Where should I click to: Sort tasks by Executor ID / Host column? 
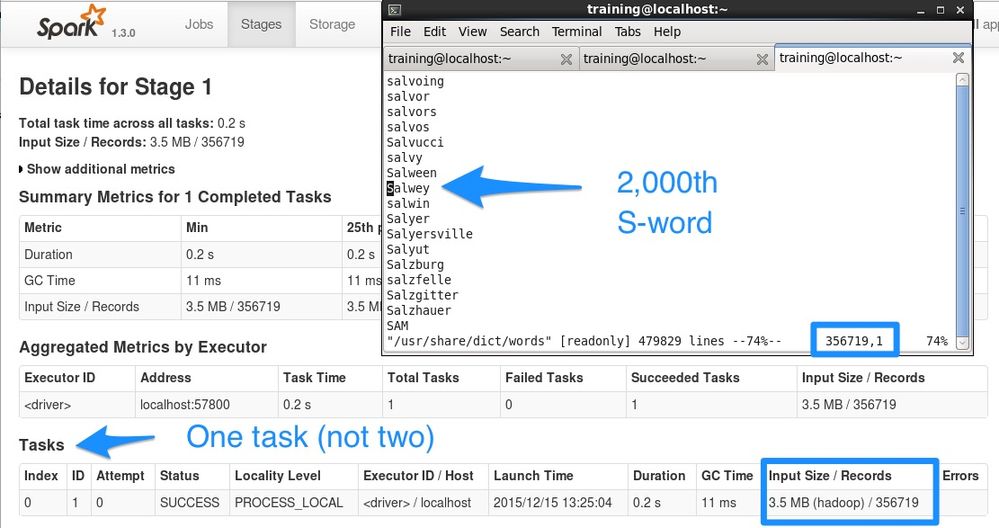tap(419, 476)
